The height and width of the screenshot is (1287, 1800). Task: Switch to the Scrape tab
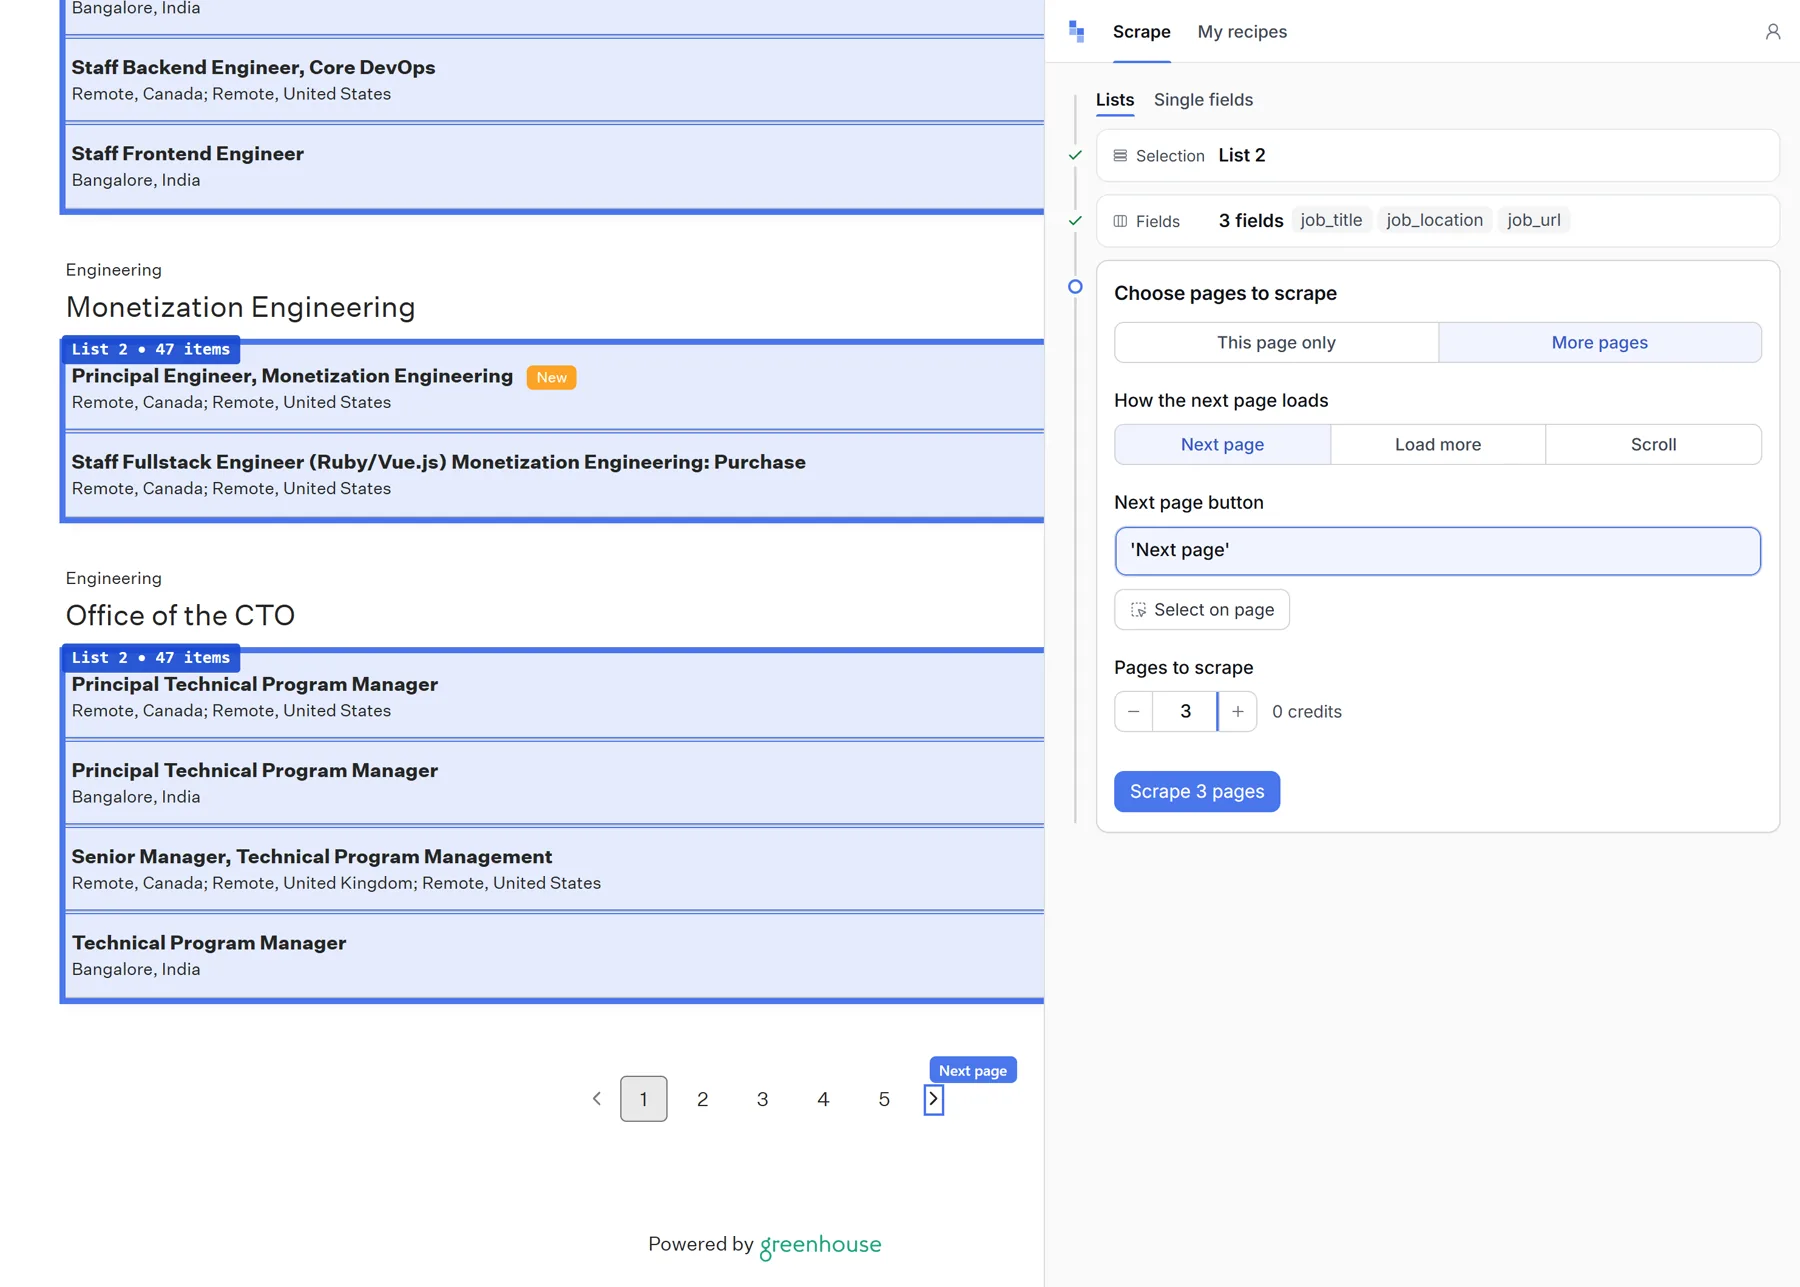coord(1141,32)
